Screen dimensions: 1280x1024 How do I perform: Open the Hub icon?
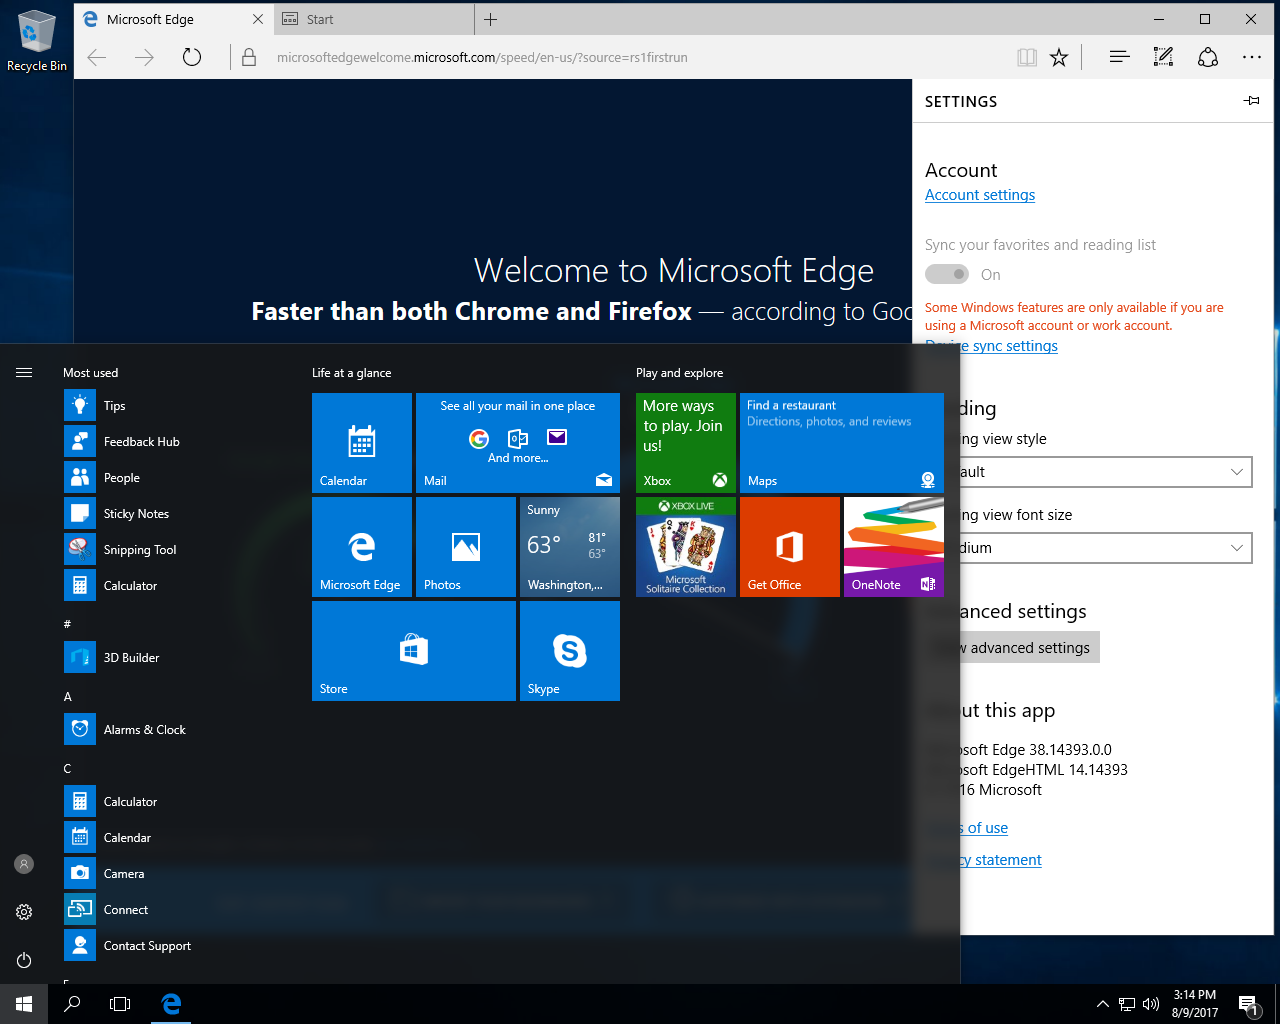[x=1119, y=58]
